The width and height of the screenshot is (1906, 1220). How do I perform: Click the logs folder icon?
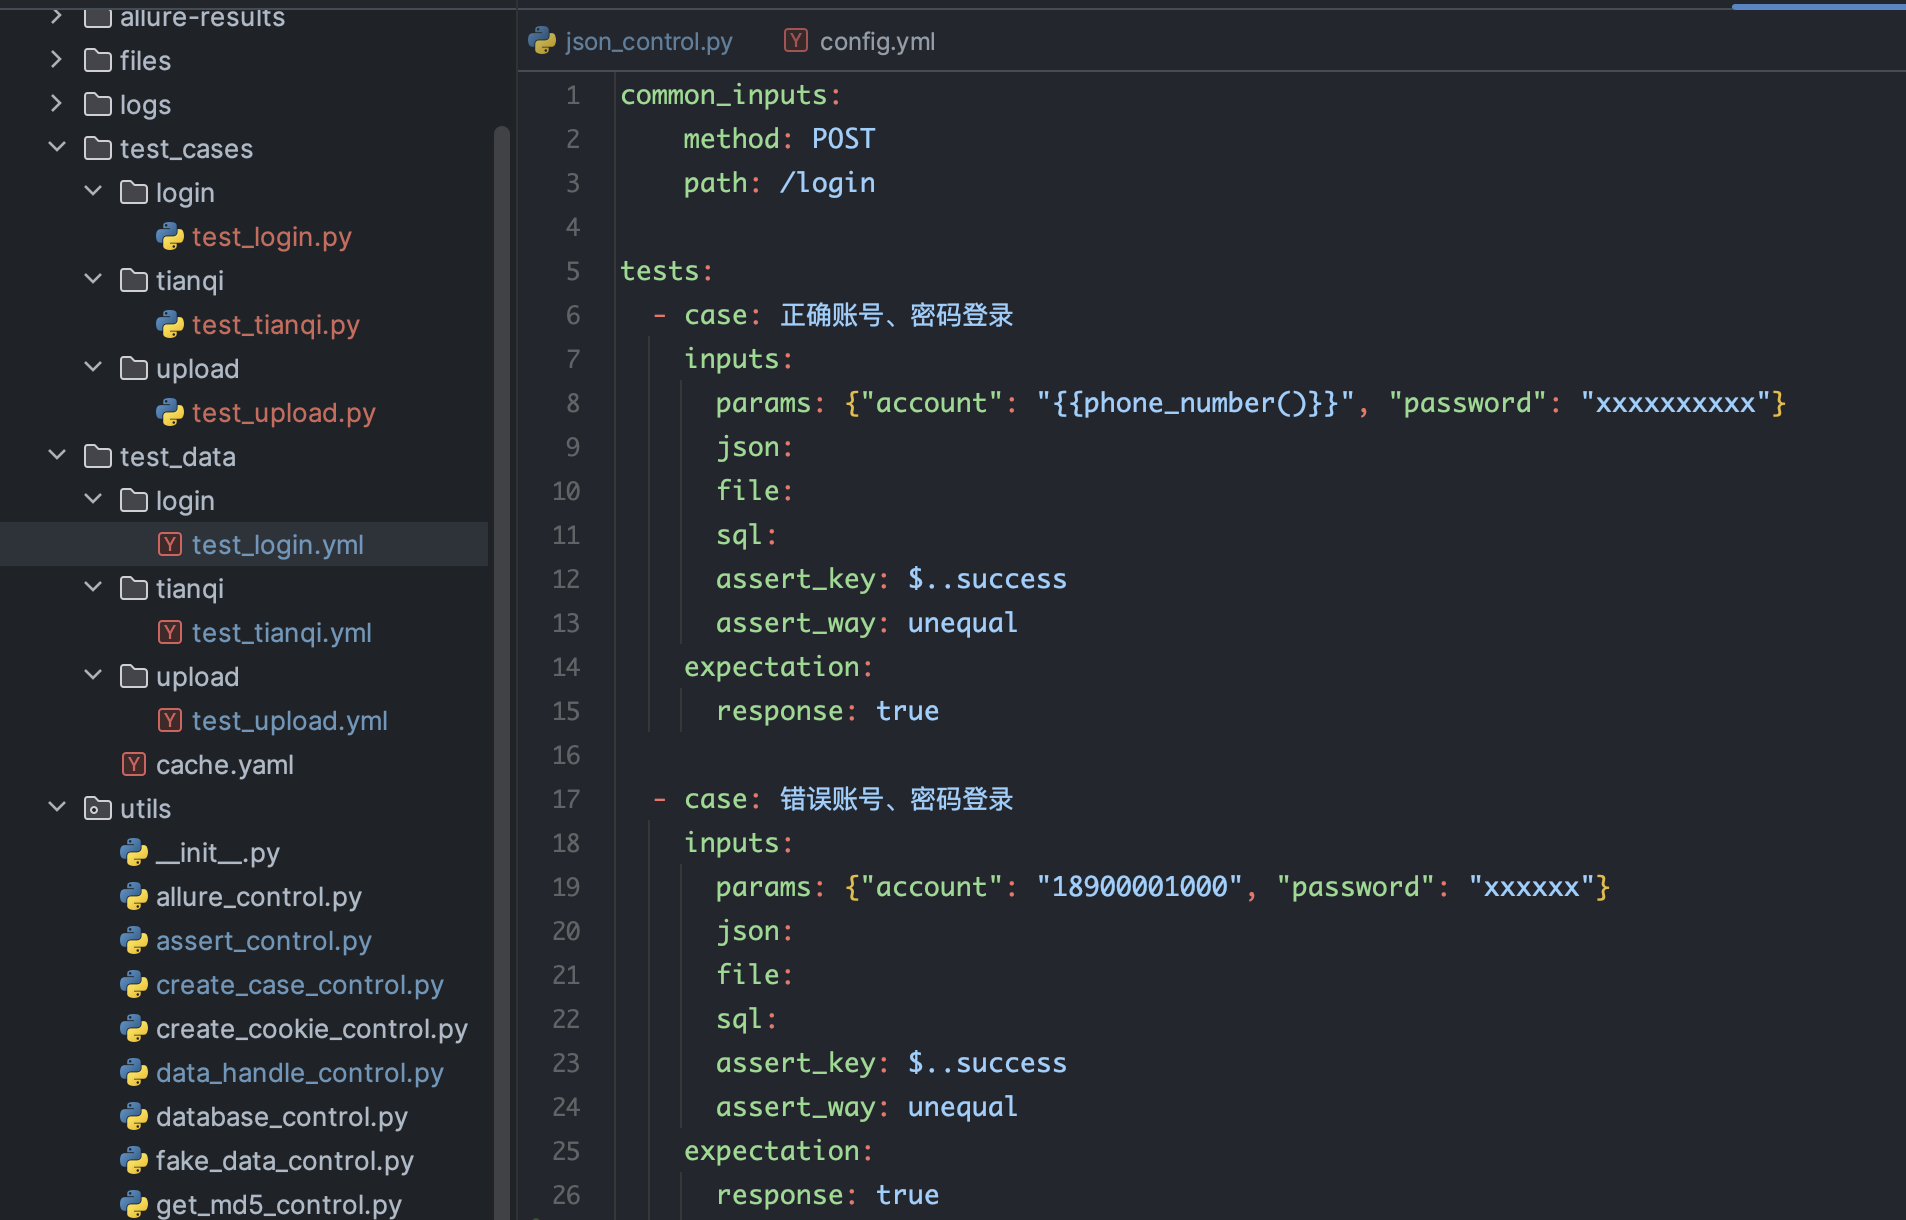(x=98, y=104)
